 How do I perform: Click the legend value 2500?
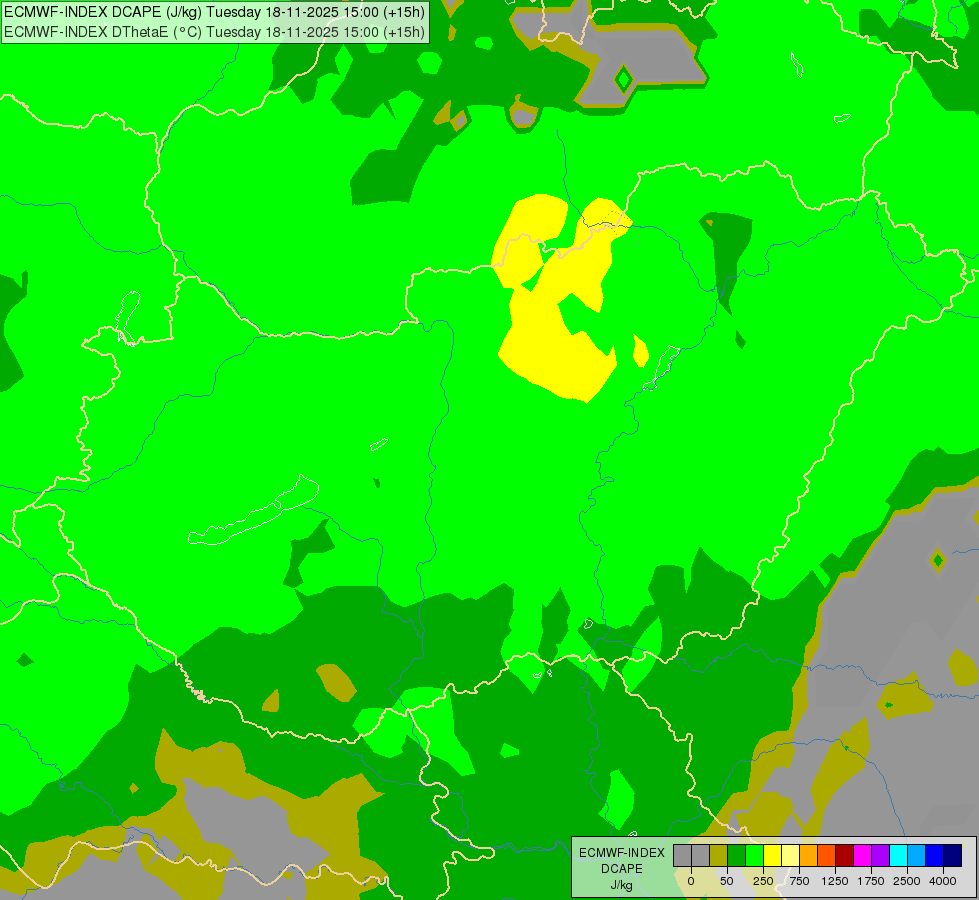pos(907,881)
